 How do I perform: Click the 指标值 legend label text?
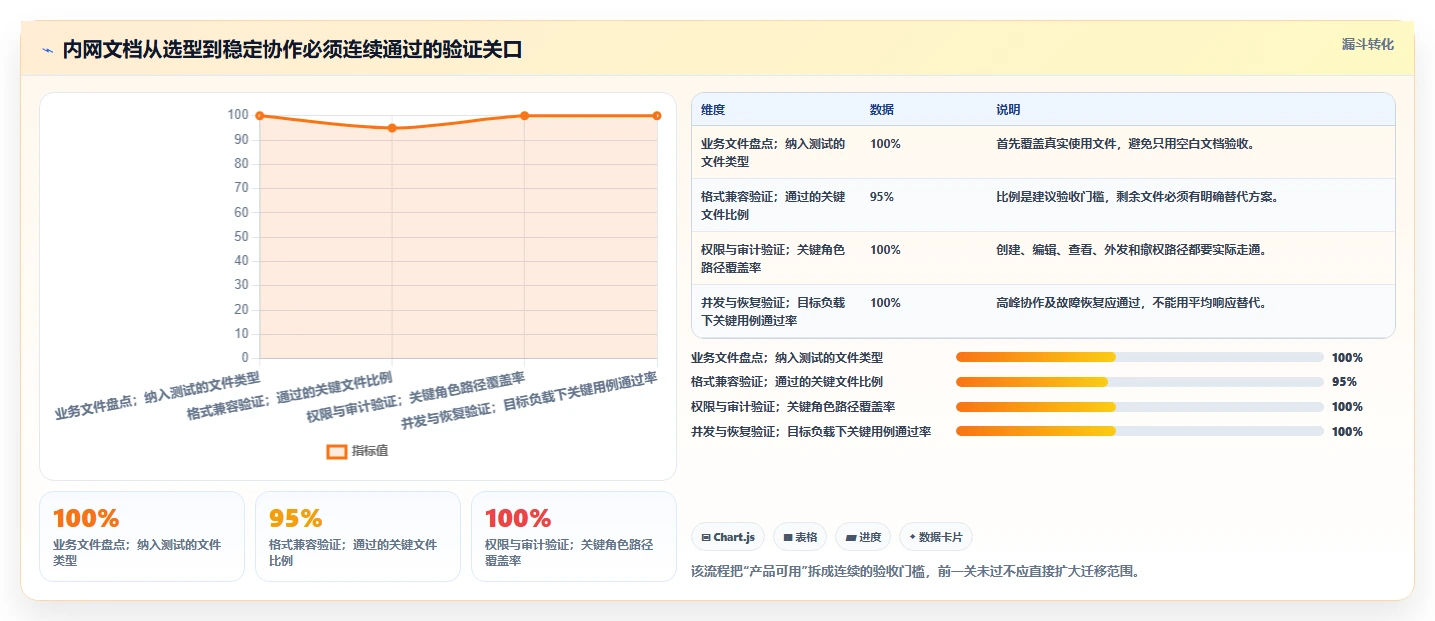click(370, 452)
